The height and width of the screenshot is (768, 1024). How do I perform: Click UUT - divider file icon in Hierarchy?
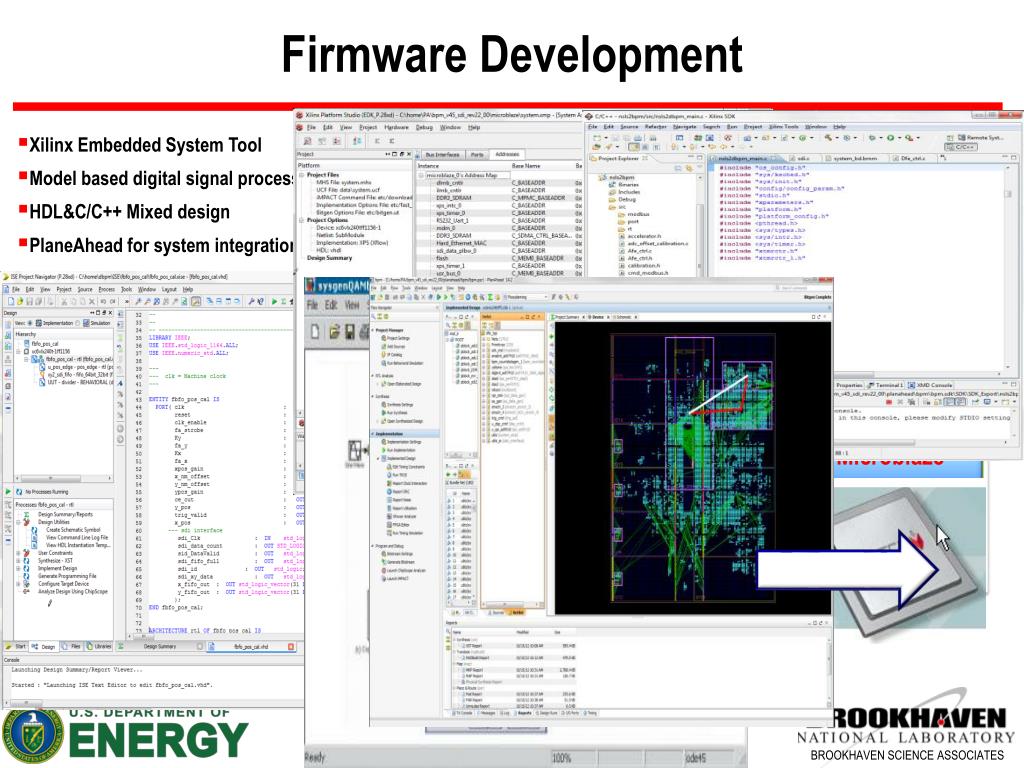click(42, 383)
